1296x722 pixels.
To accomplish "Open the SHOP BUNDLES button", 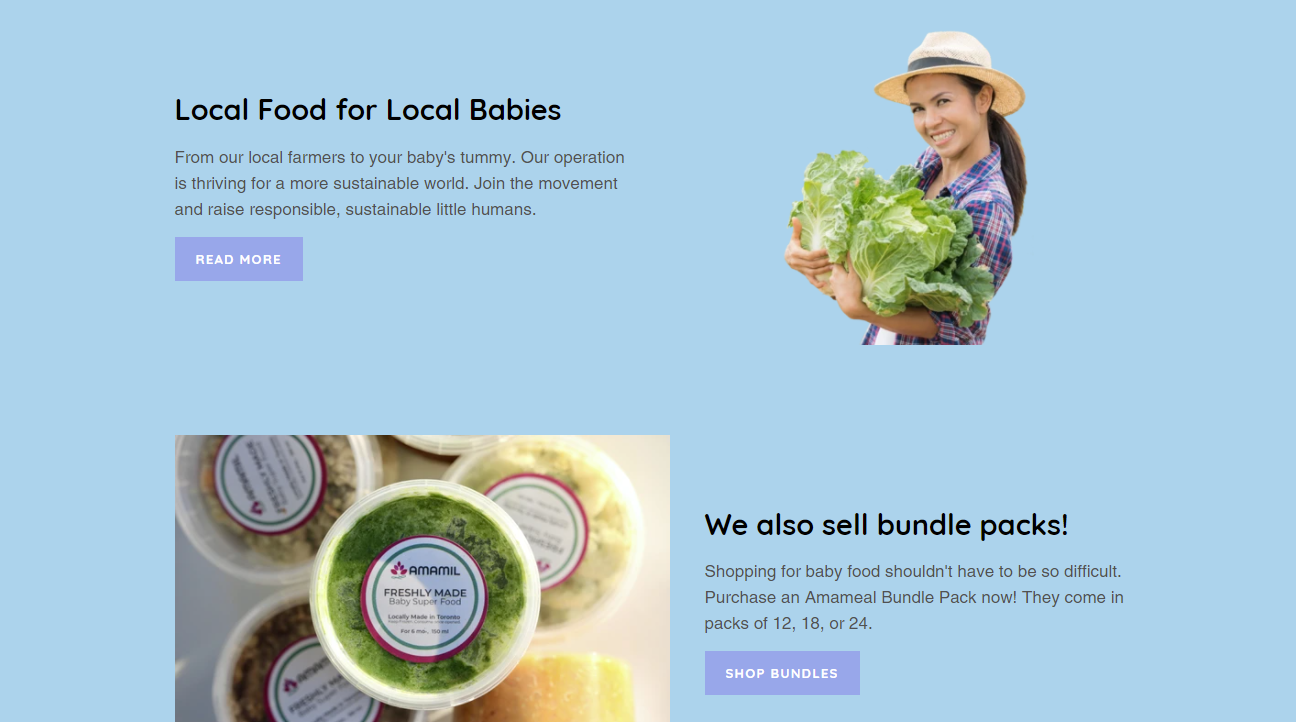I will click(782, 673).
